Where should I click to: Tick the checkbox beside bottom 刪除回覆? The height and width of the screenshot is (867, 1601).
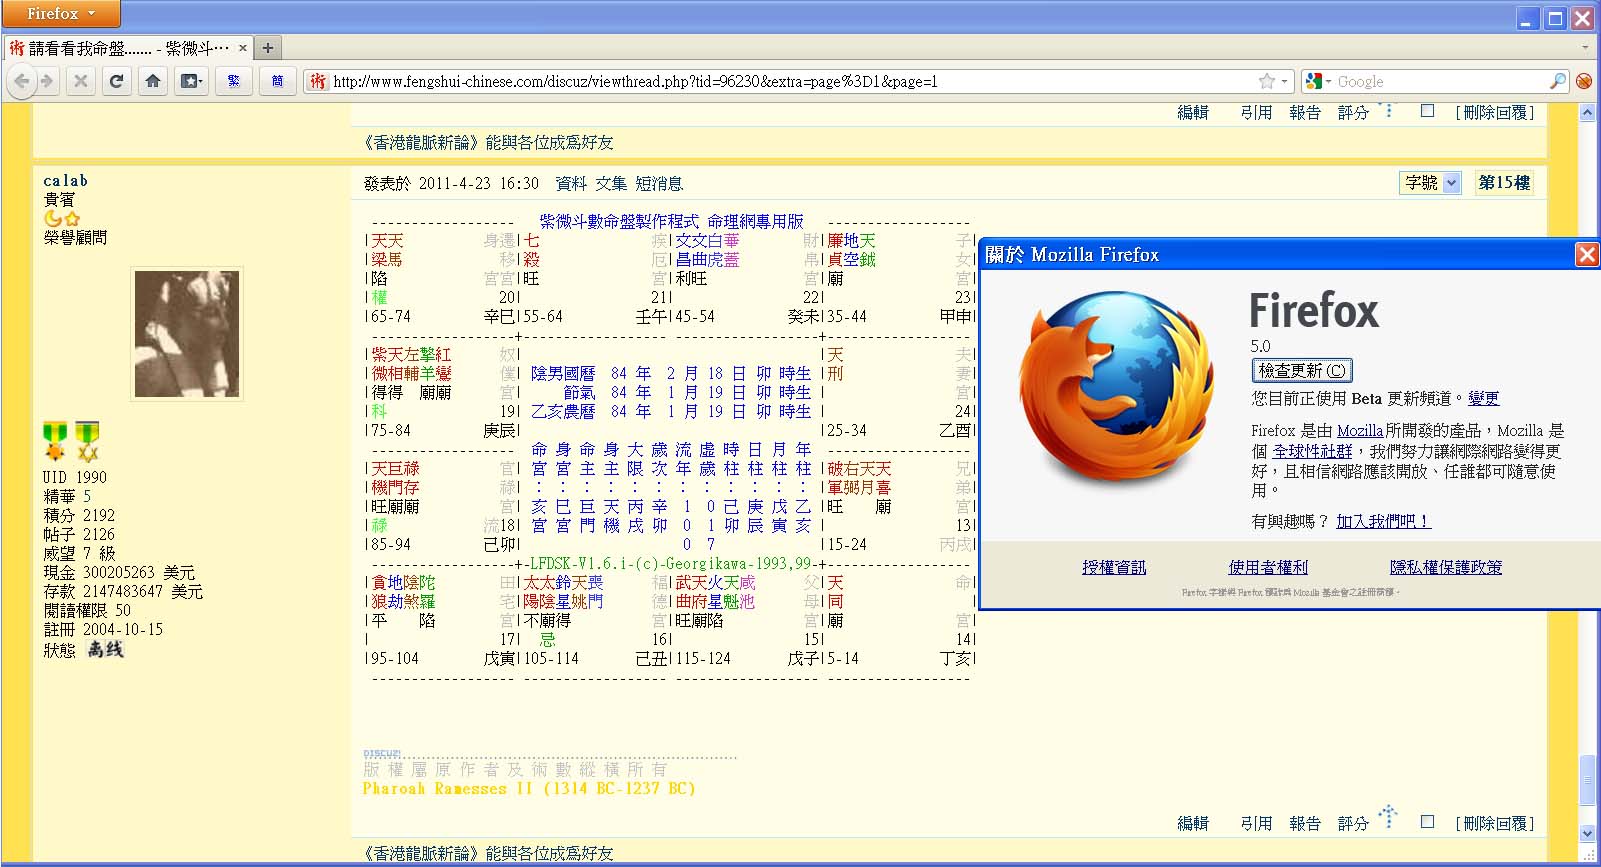[x=1427, y=822]
